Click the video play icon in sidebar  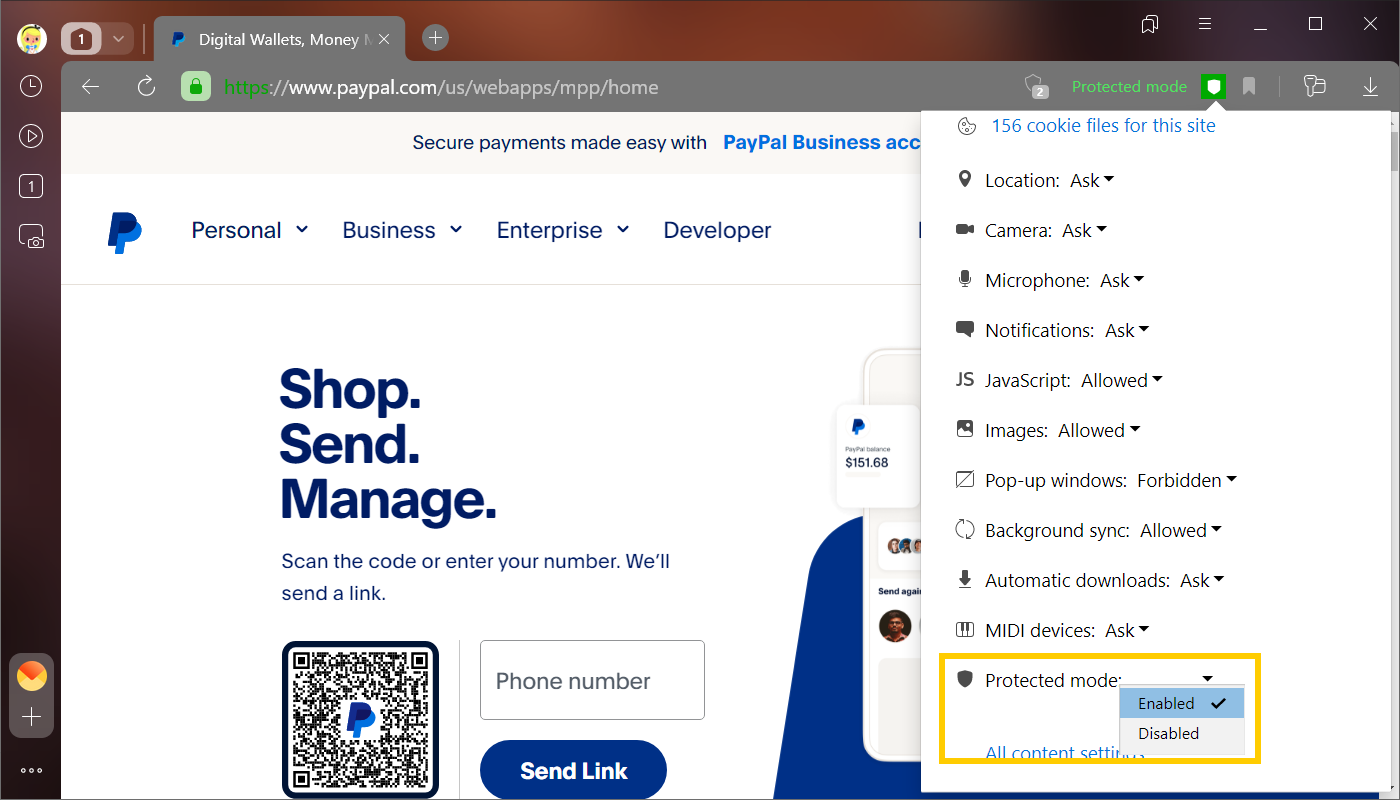coord(31,136)
